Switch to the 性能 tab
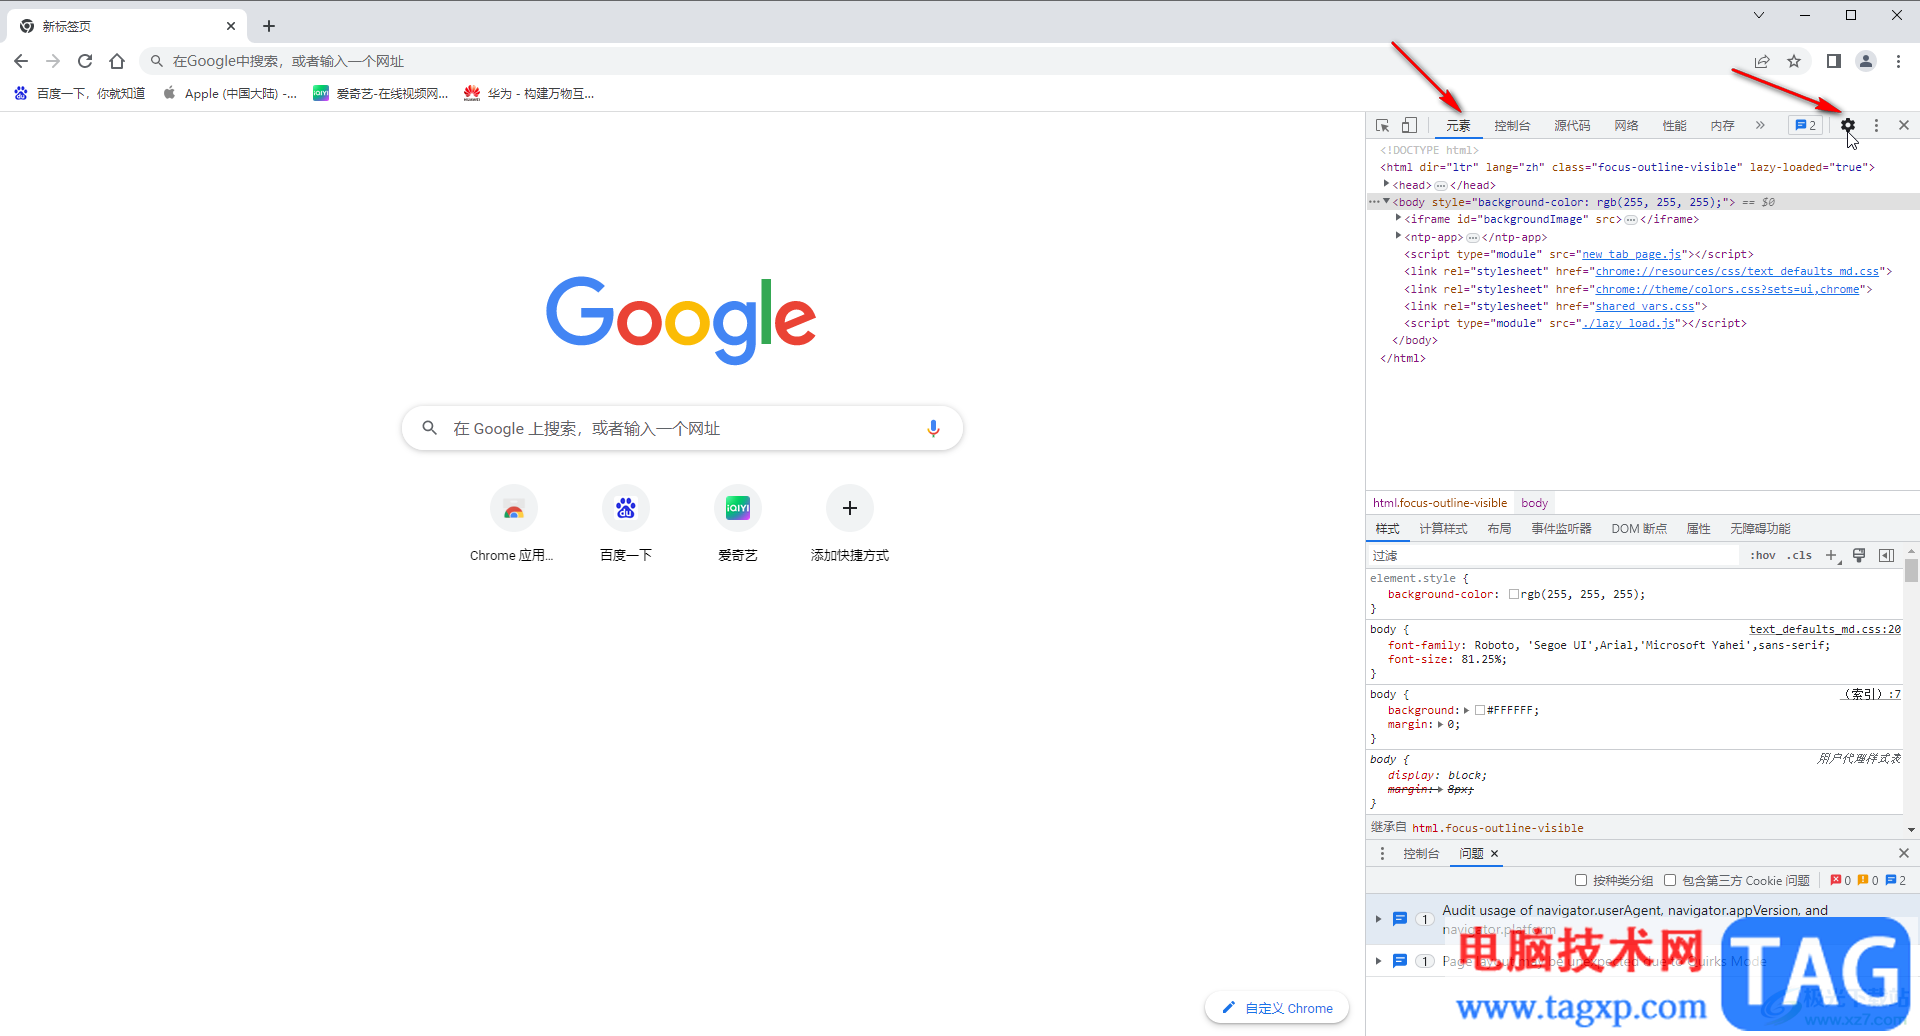 (1674, 126)
